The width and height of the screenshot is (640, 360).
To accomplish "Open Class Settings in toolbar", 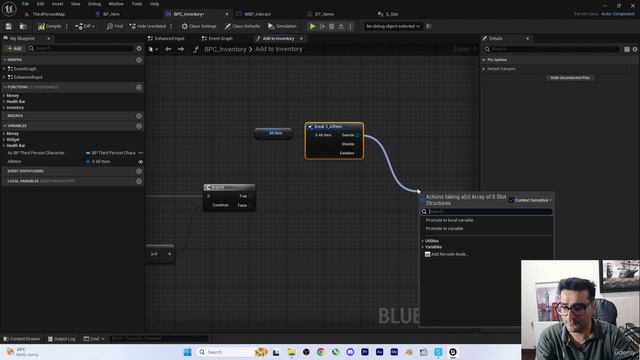I will tap(199, 26).
